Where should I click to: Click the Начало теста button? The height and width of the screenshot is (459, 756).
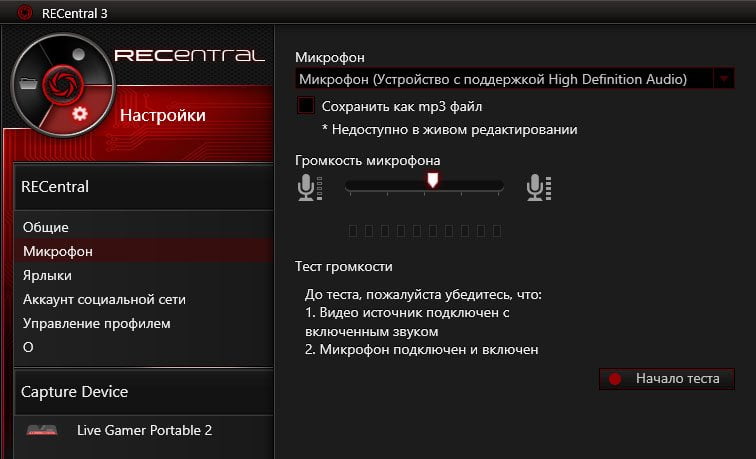pyautogui.click(x=667, y=379)
